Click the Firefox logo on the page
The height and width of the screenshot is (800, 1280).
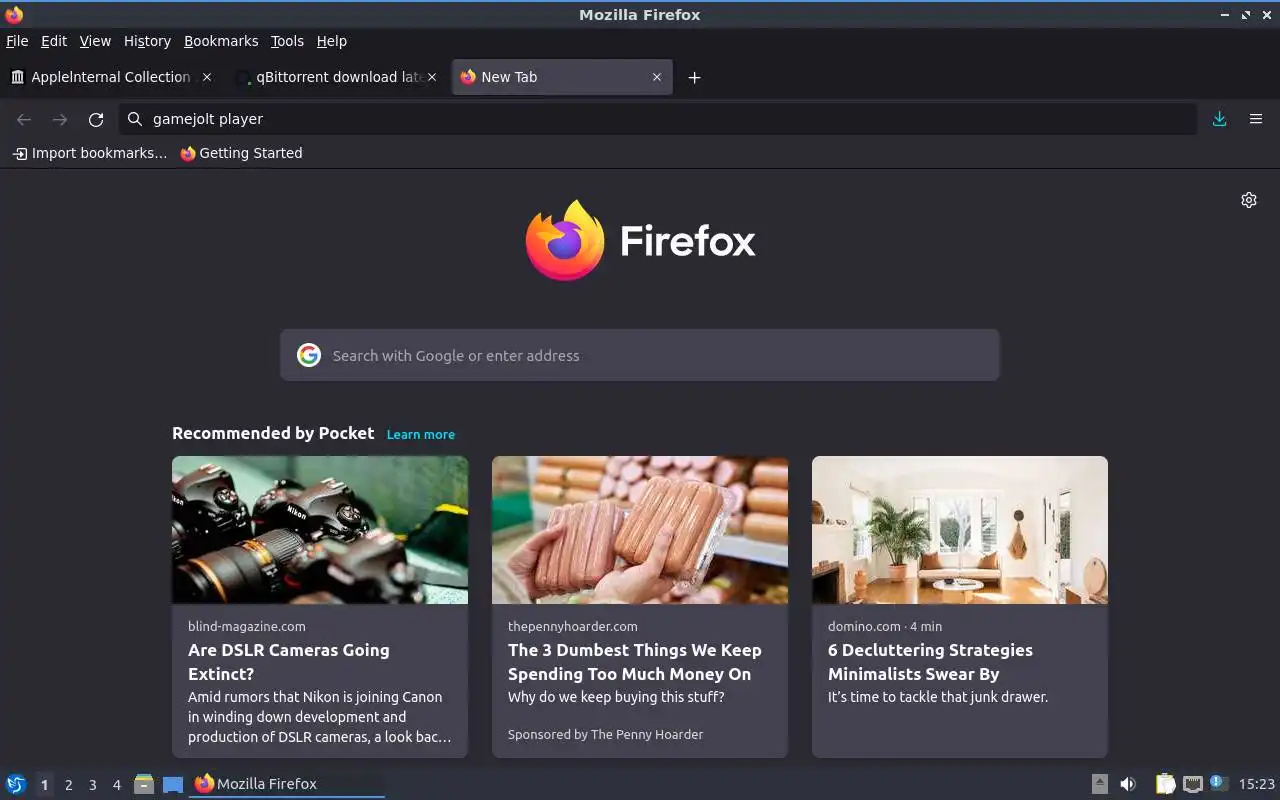click(640, 241)
